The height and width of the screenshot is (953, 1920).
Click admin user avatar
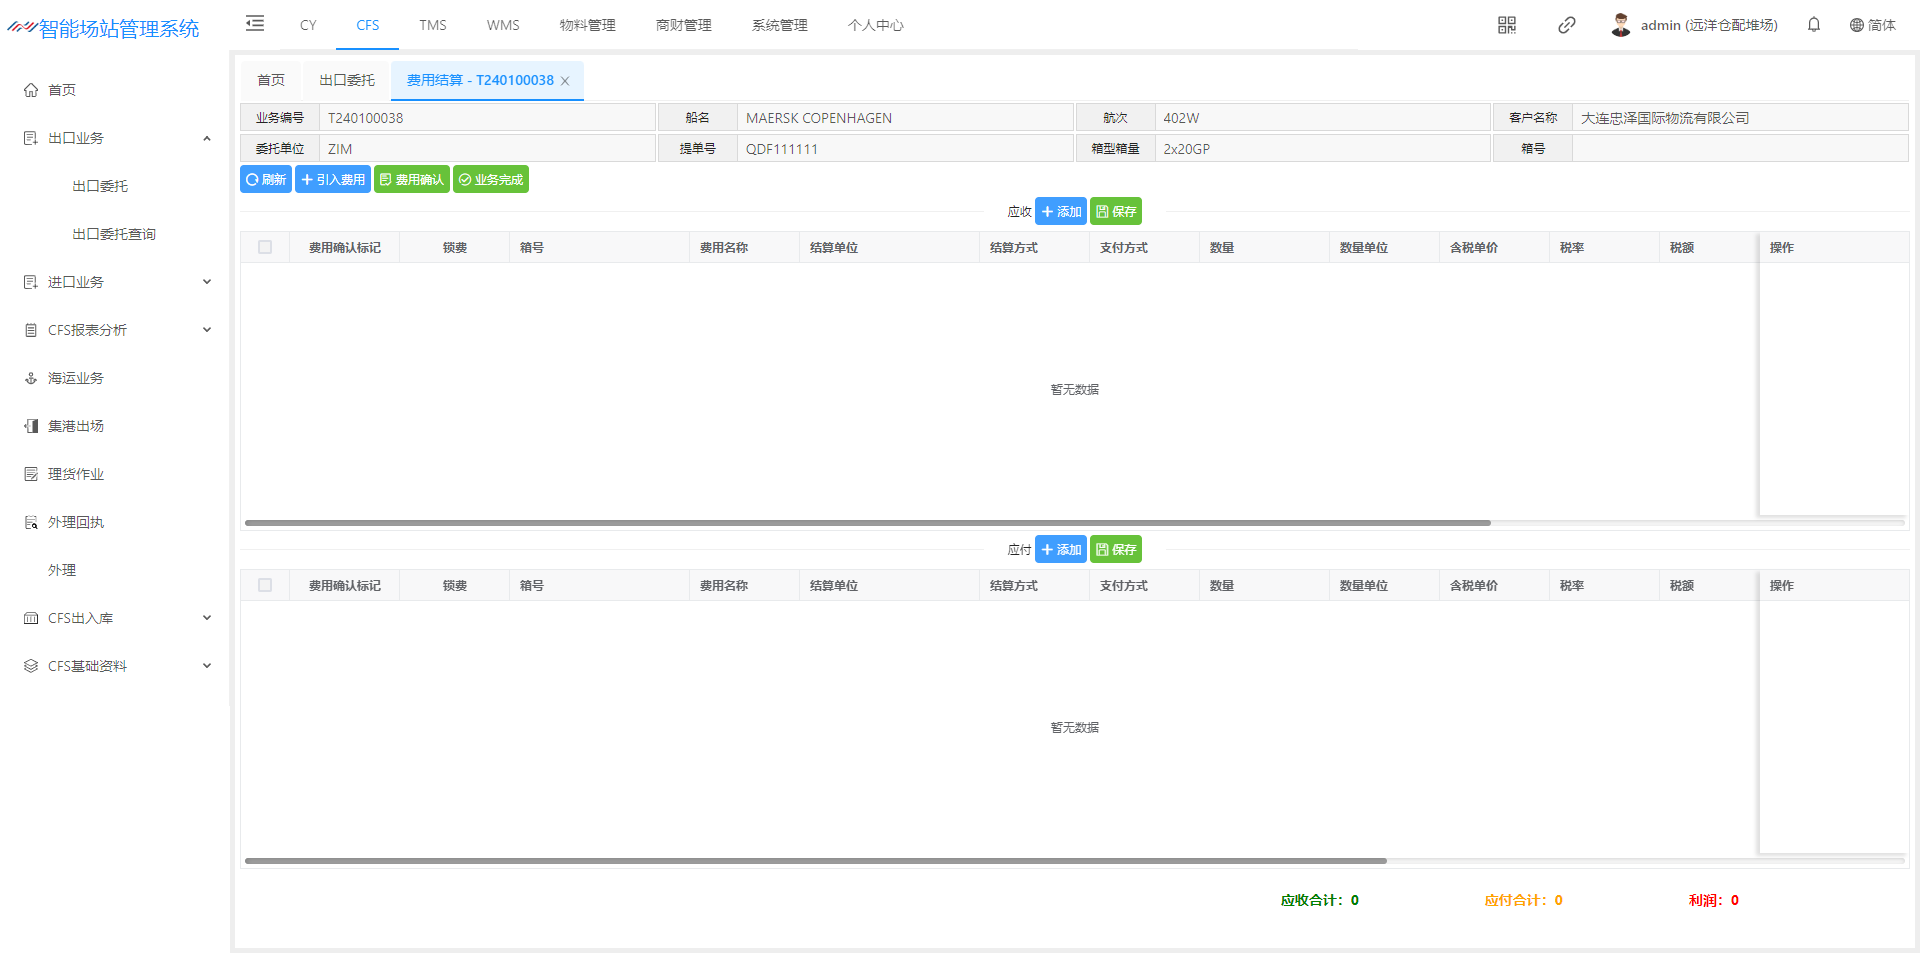point(1620,25)
